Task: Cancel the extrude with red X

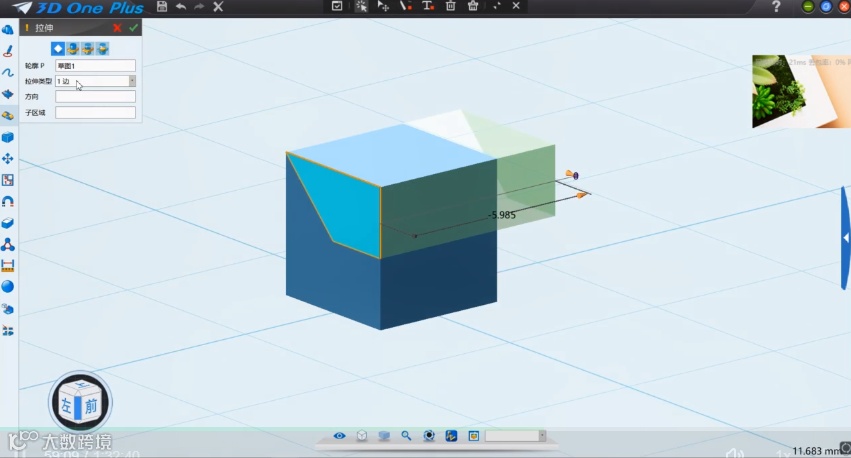Action: pos(117,28)
